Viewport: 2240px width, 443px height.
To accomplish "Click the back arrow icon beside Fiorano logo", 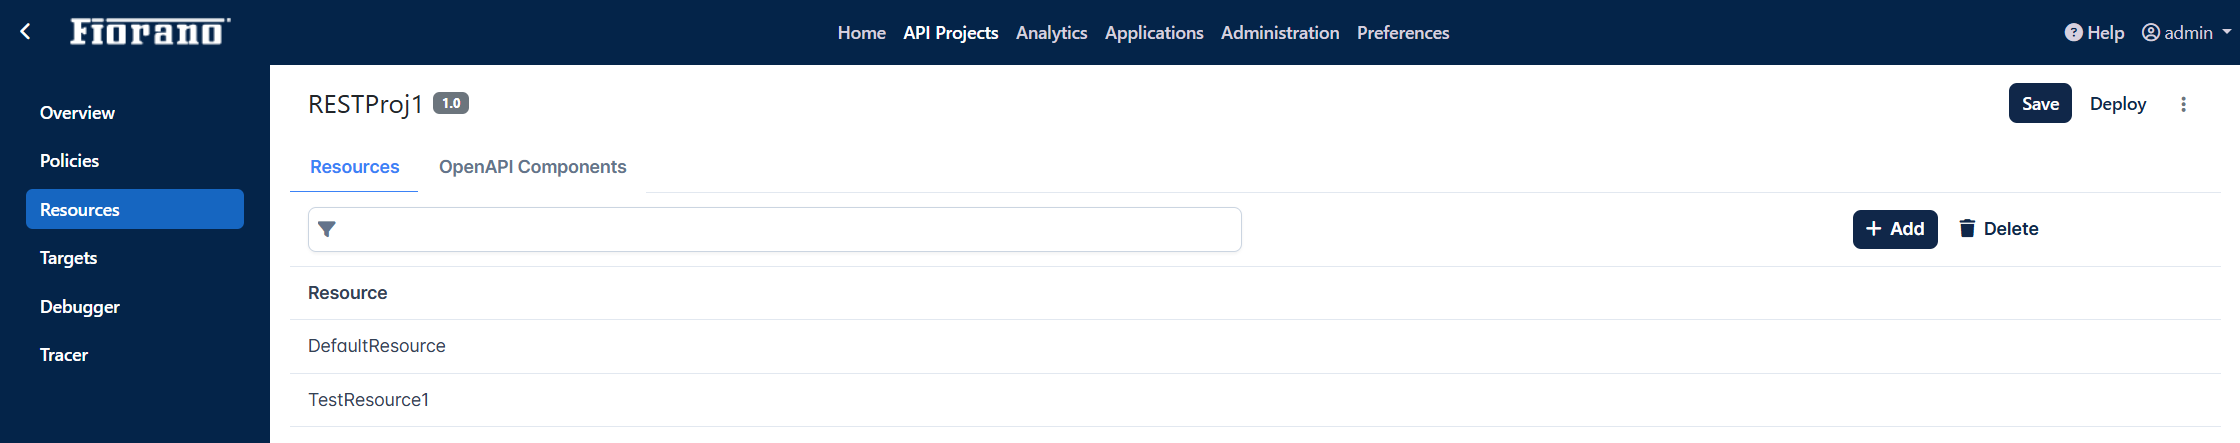I will (x=26, y=32).
